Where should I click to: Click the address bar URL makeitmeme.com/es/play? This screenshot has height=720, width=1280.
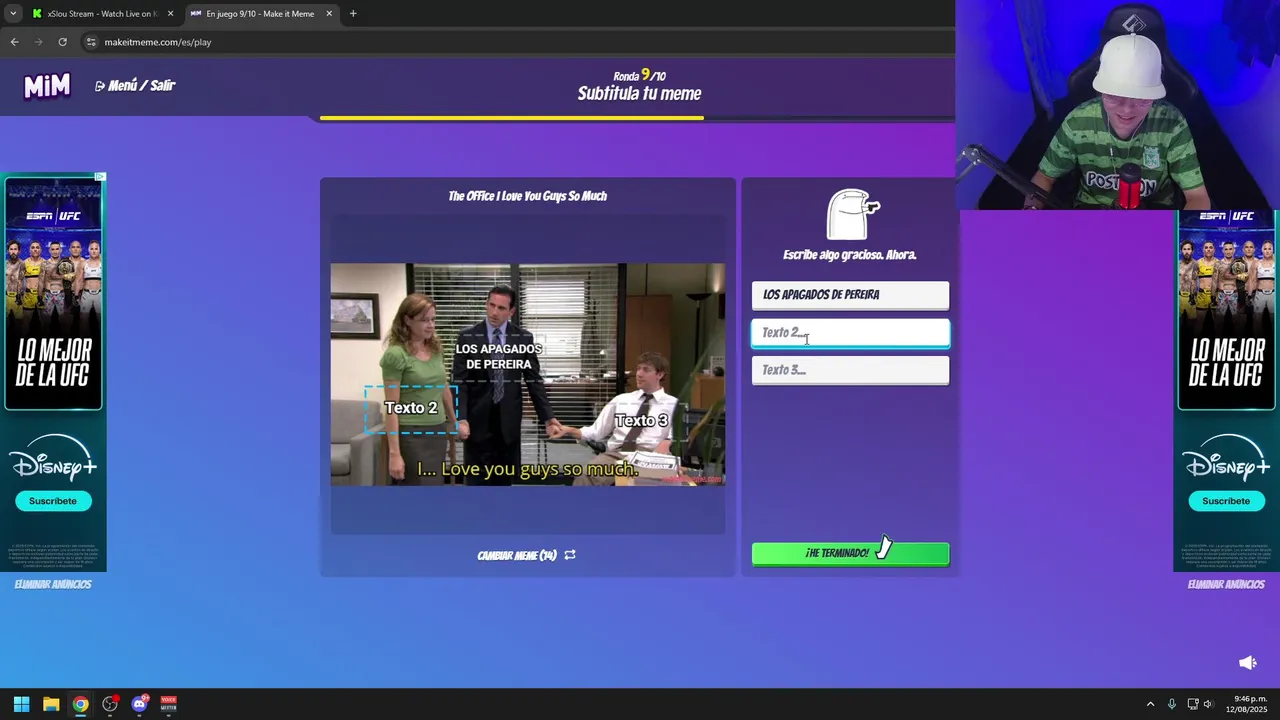pyautogui.click(x=158, y=42)
